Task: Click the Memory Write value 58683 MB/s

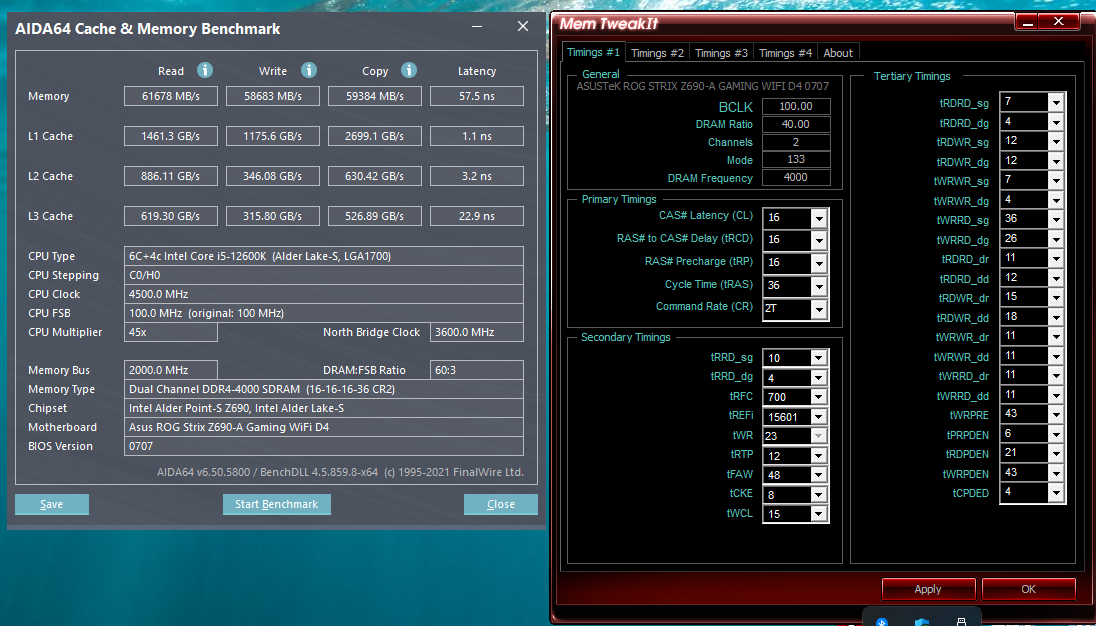Action: point(273,96)
